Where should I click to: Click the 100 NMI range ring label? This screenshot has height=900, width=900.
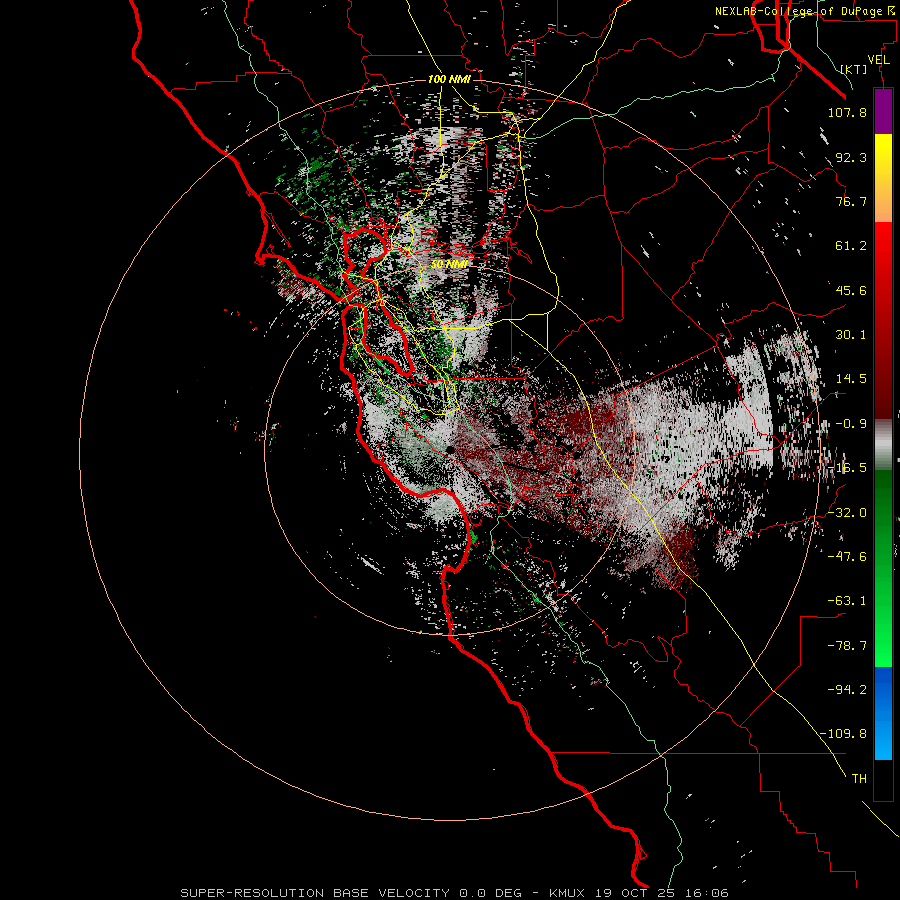(x=449, y=79)
